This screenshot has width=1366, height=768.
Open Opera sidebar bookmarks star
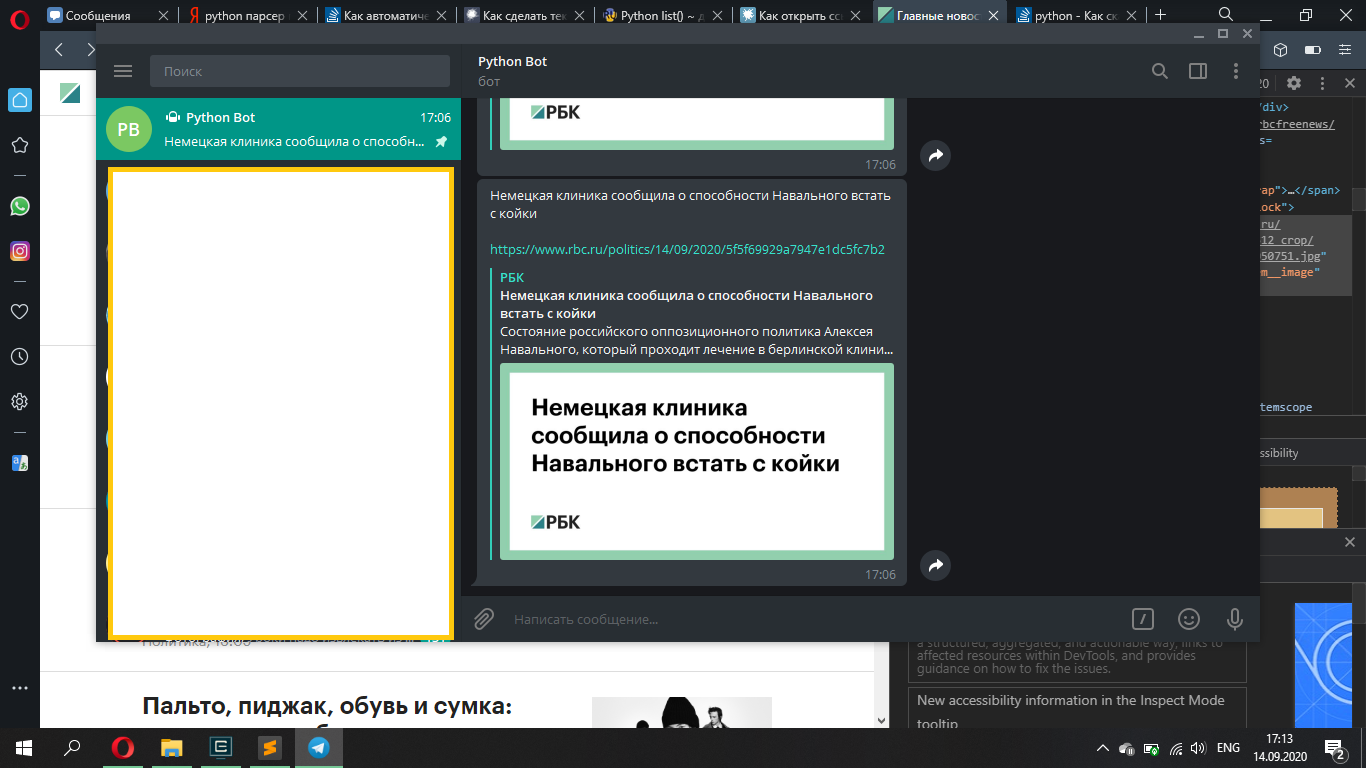pyautogui.click(x=19, y=146)
